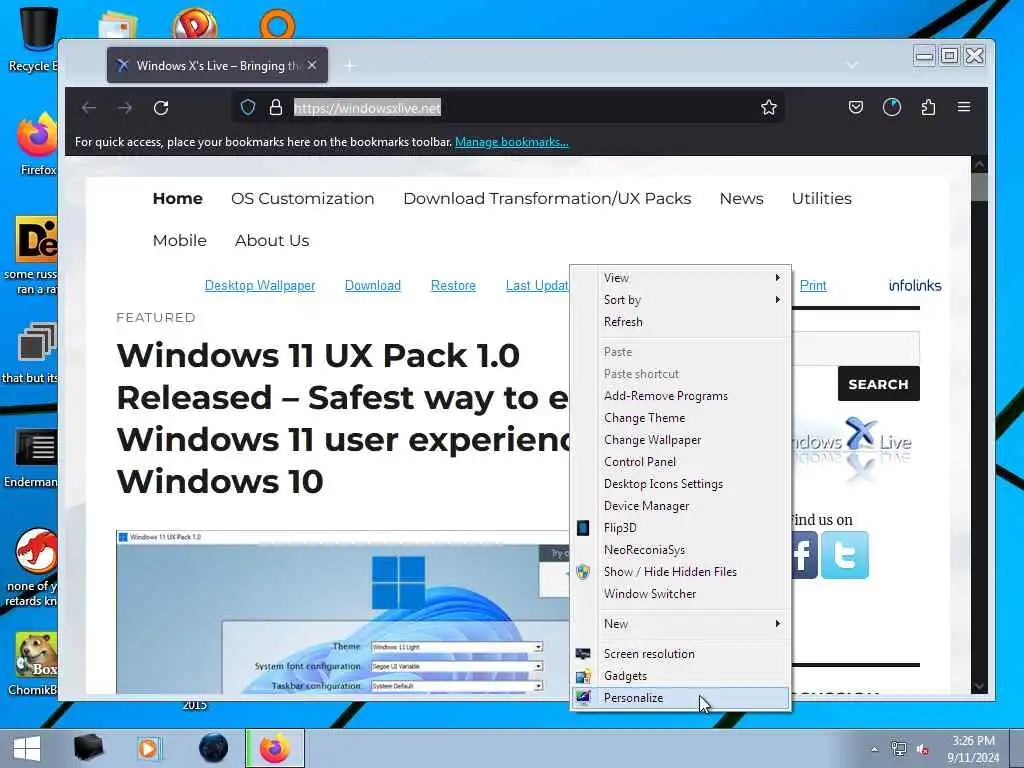Open the News navigation item
The height and width of the screenshot is (768, 1024).
pos(741,199)
